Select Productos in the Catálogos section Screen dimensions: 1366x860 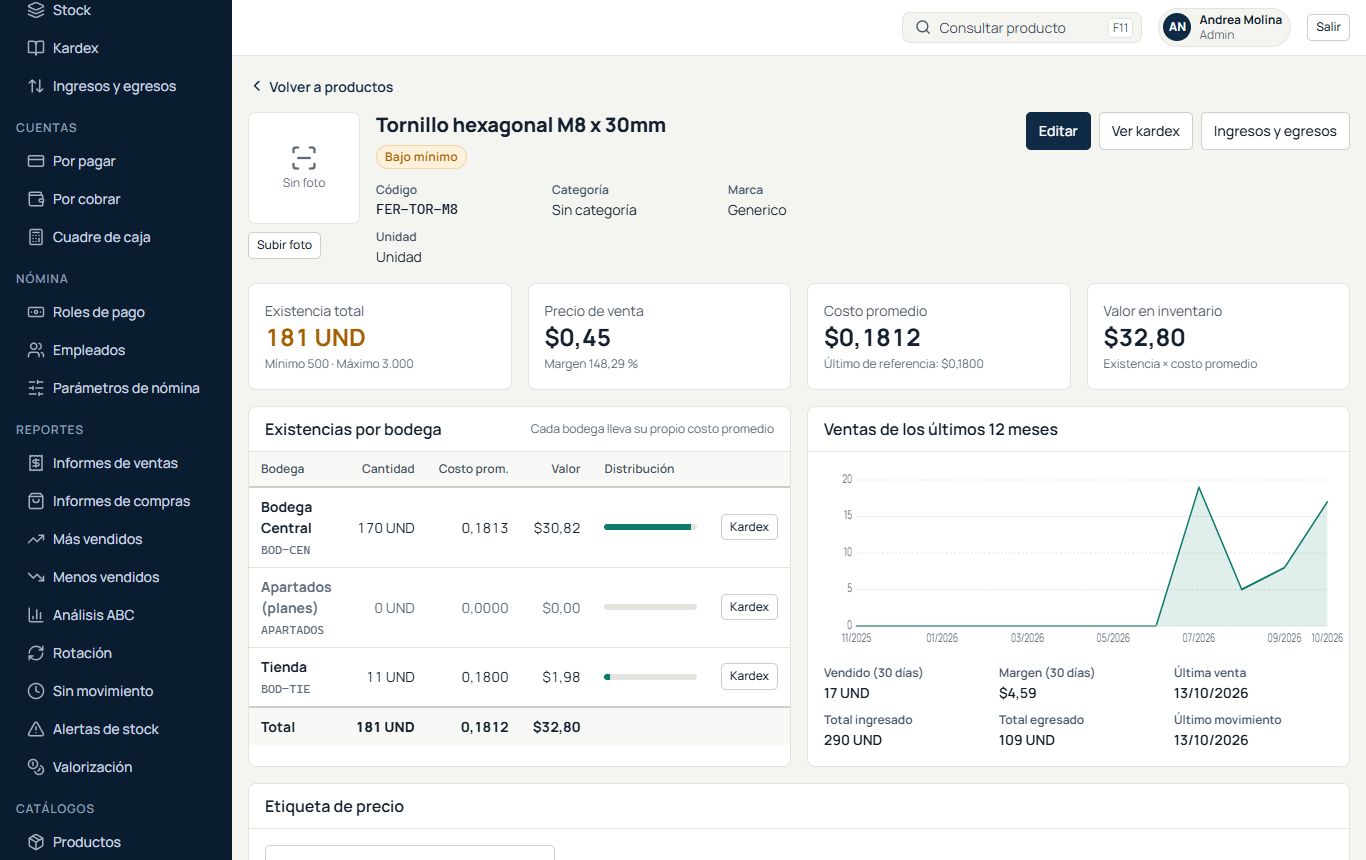point(116,842)
